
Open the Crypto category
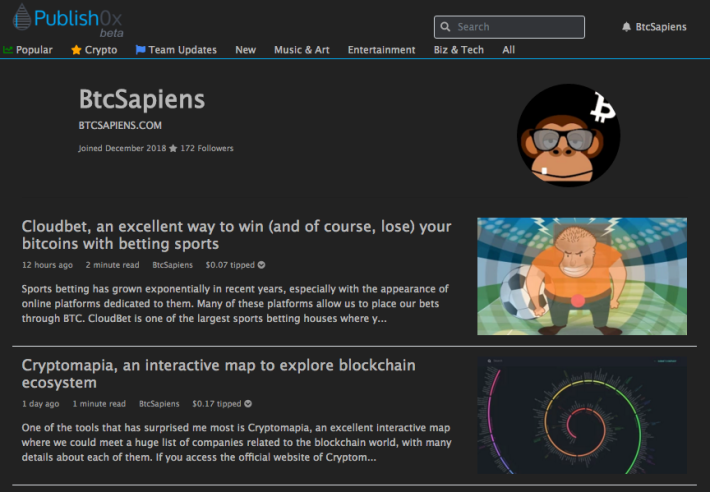point(101,50)
